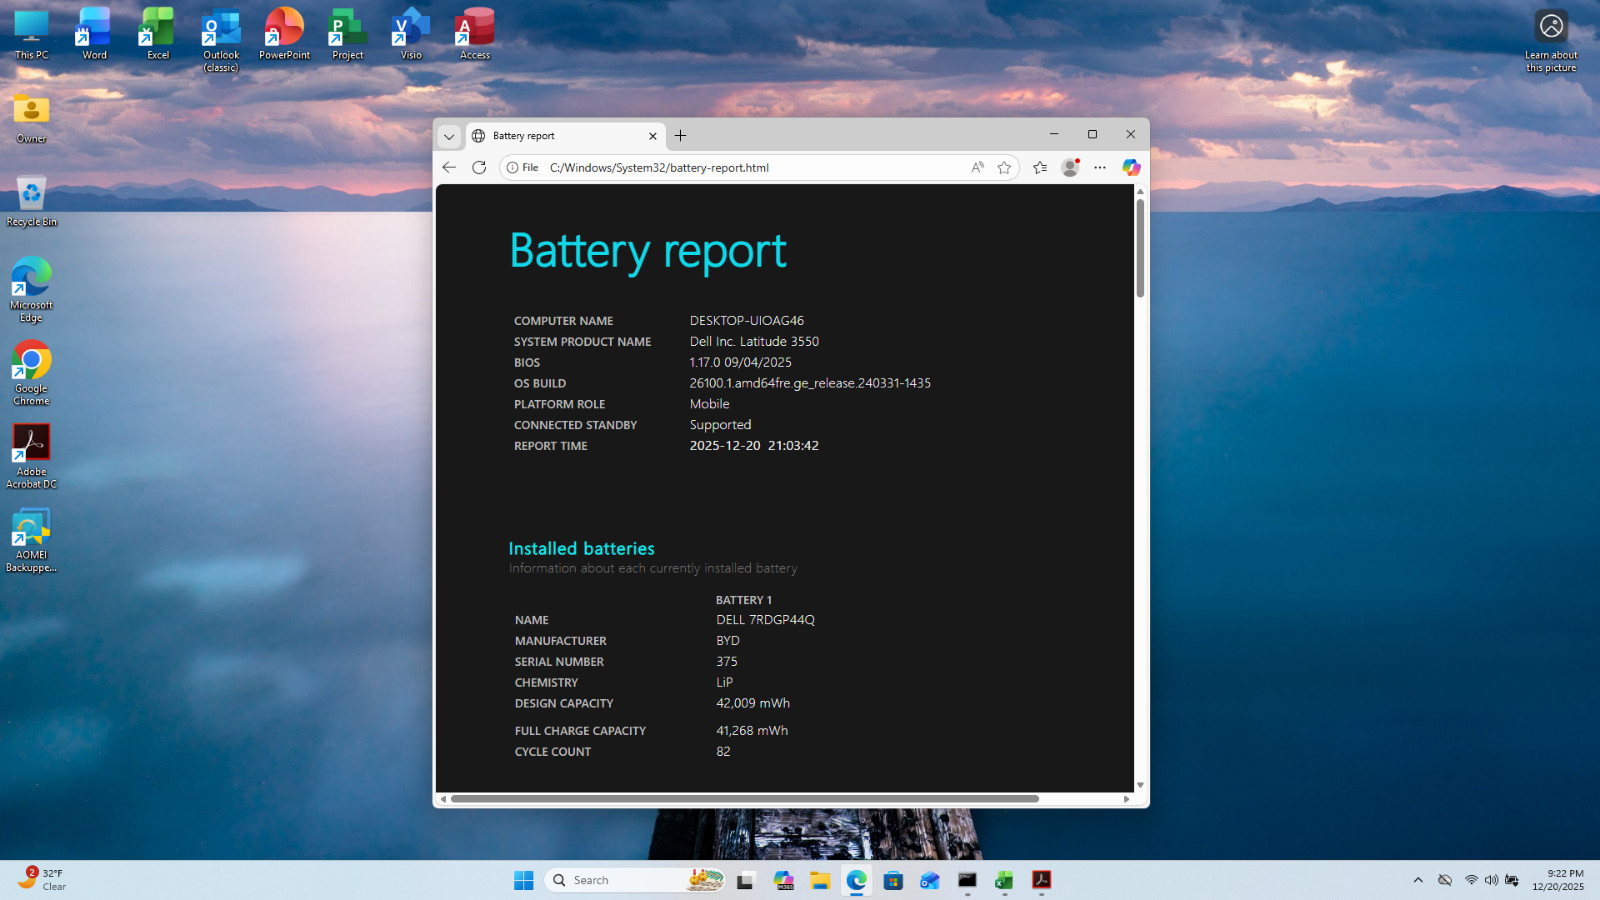This screenshot has height=900, width=1600.
Task: Open the Adobe Acrobat taskbar icon
Action: point(1041,880)
